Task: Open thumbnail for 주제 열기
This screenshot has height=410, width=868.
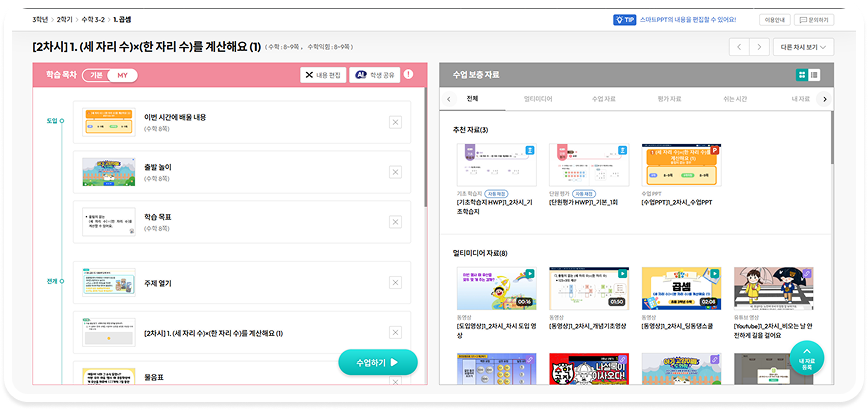Action: click(108, 283)
